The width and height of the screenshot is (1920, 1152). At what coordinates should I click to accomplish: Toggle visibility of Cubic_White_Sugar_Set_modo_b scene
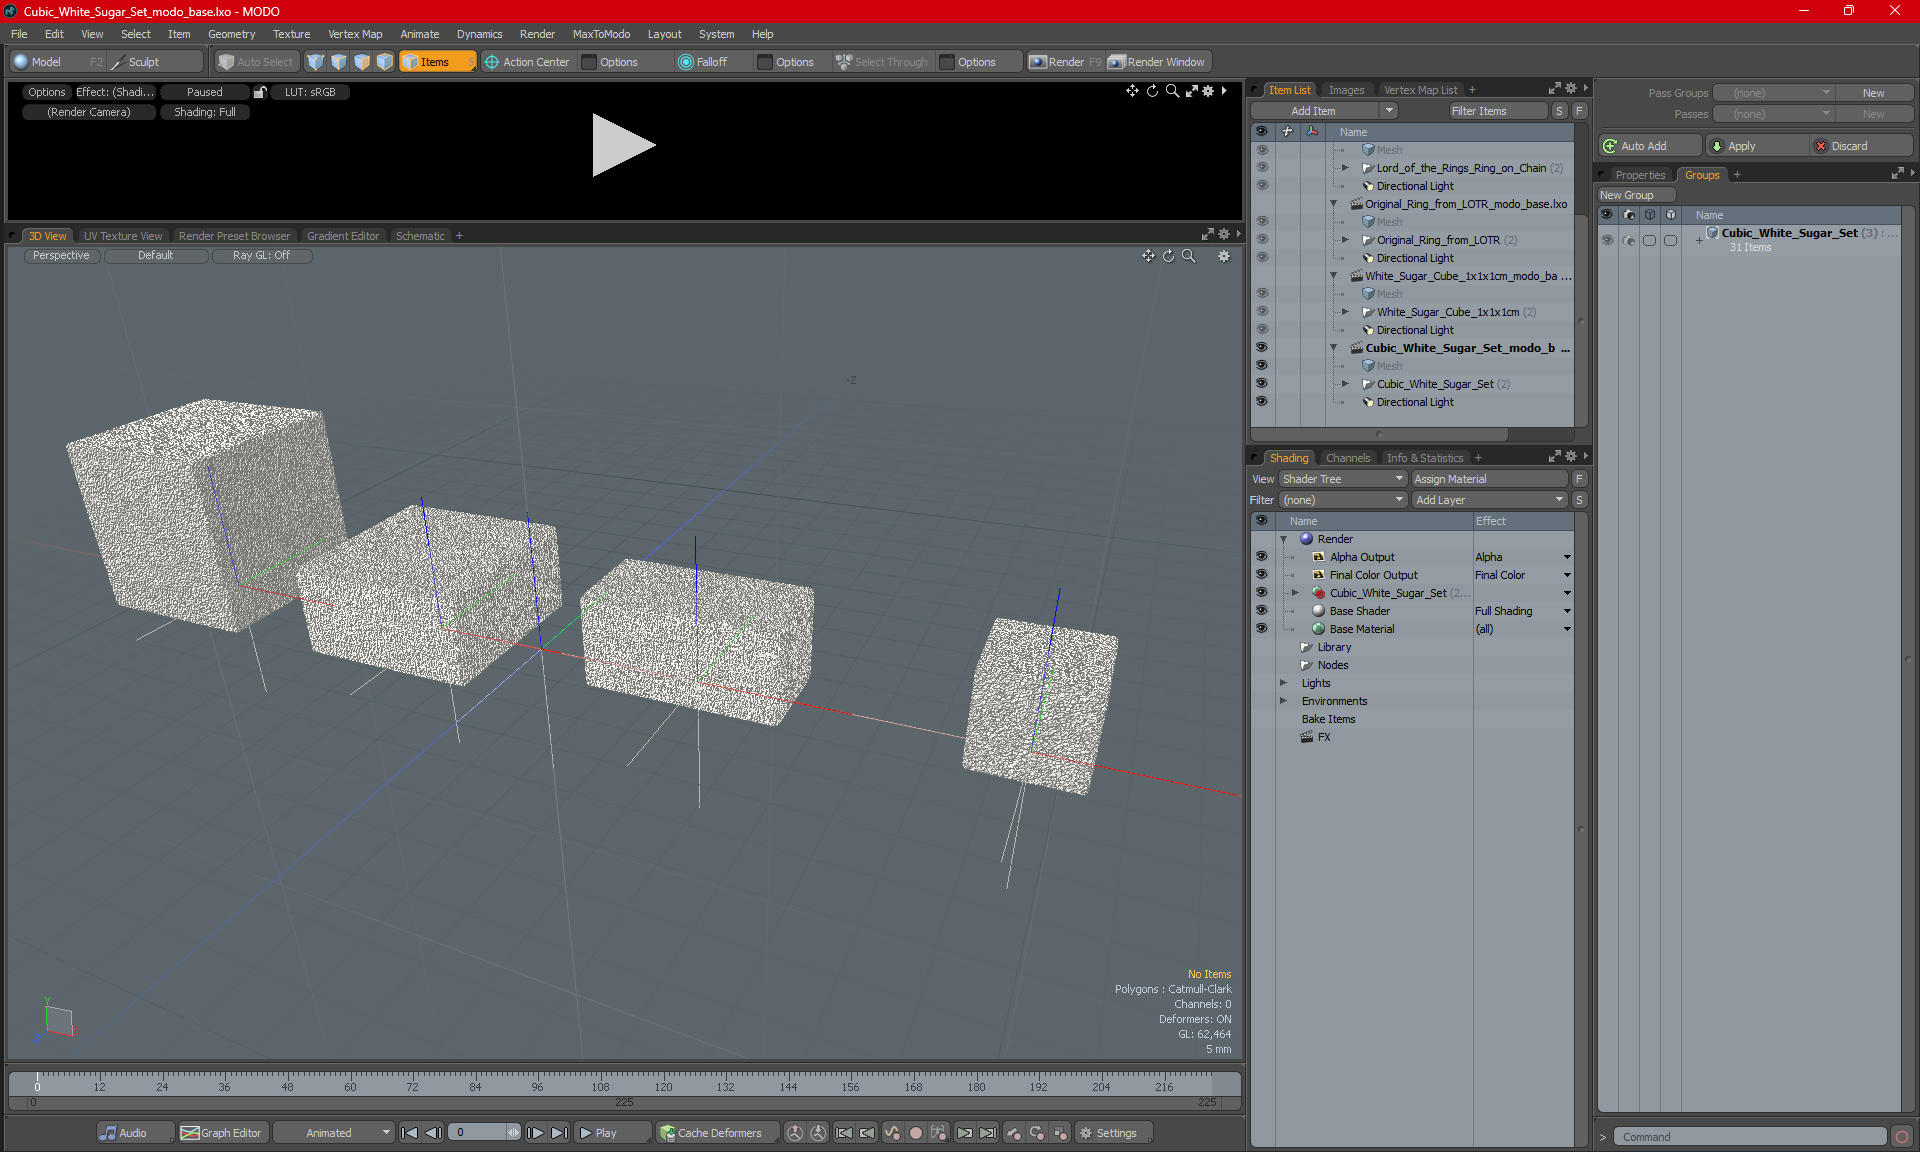click(x=1261, y=347)
